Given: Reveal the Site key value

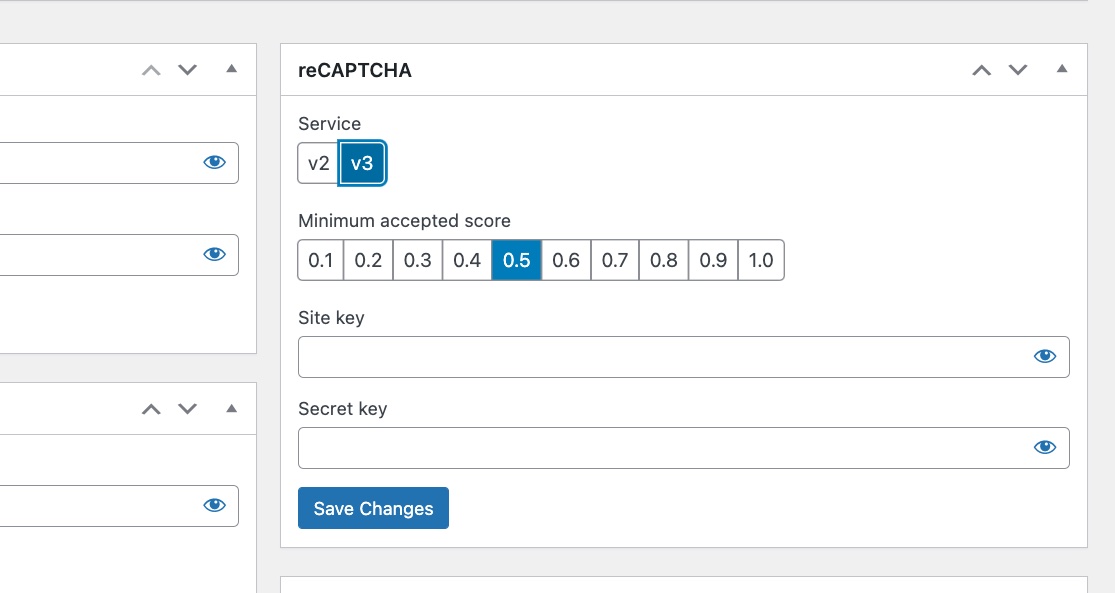Looking at the screenshot, I should coord(1045,357).
